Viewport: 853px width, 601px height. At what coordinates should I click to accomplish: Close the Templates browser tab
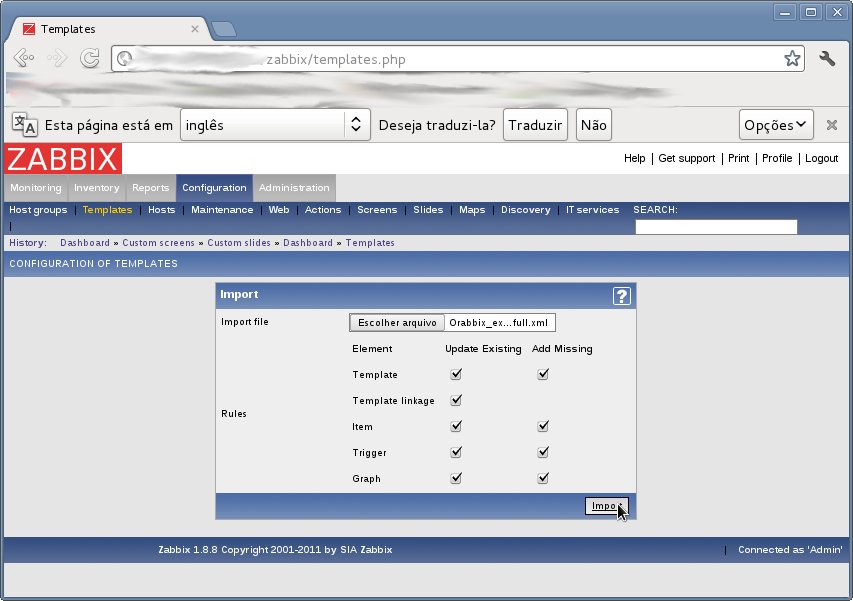tap(195, 29)
